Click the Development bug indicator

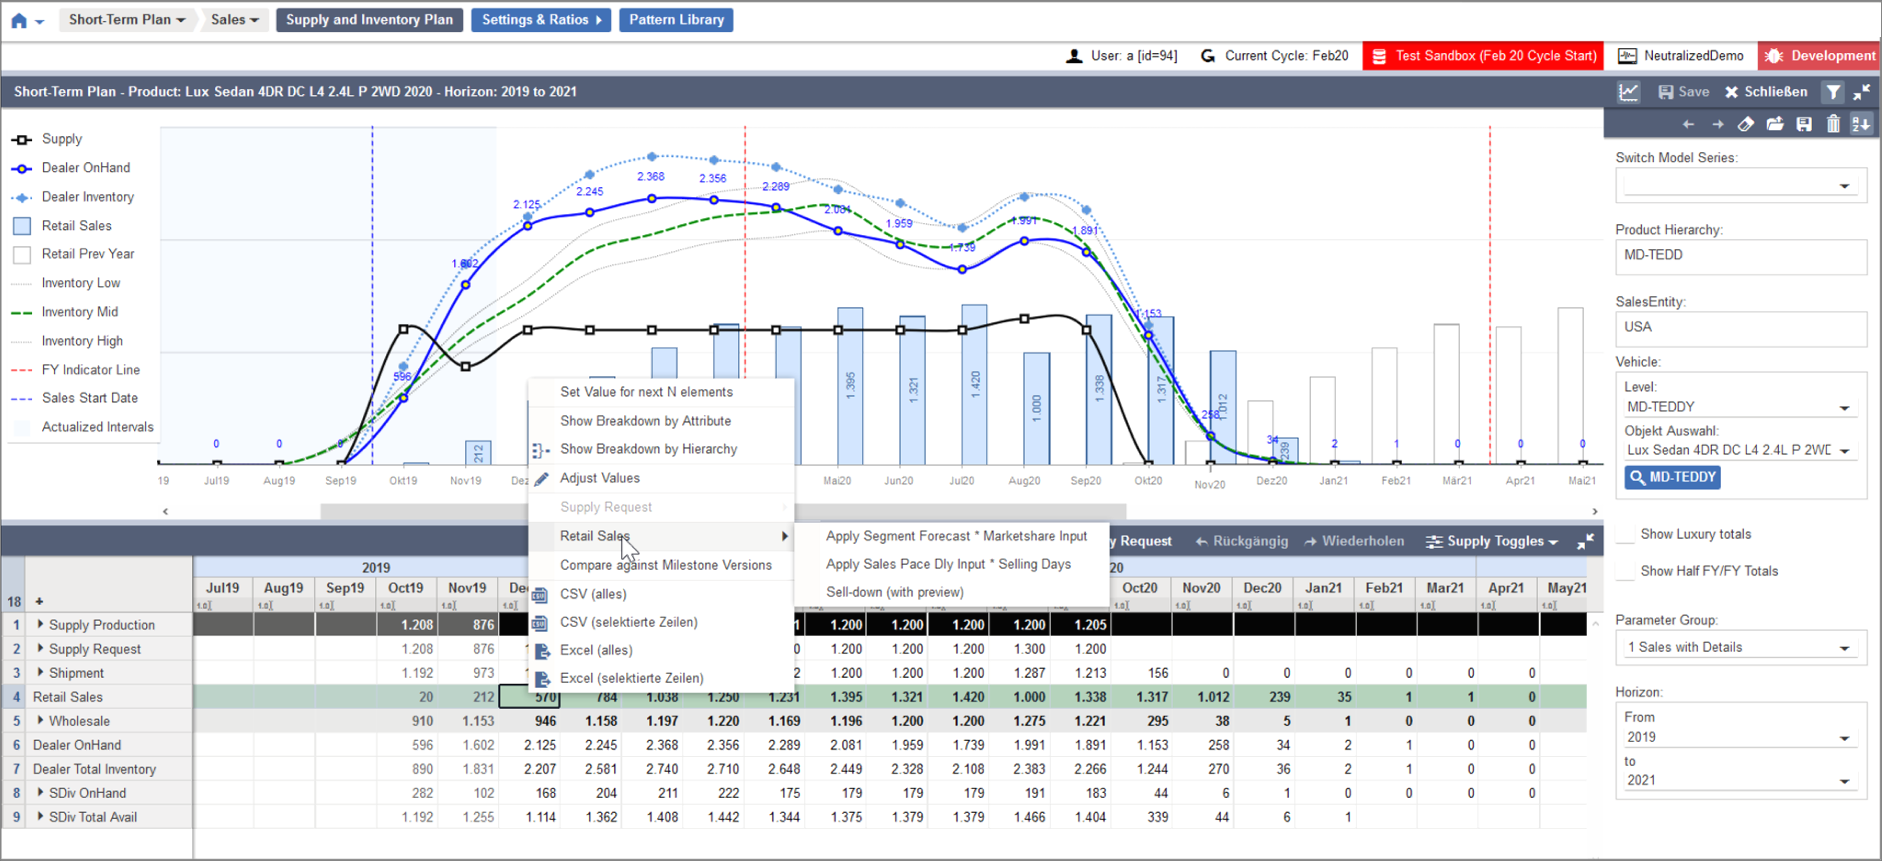click(1819, 56)
